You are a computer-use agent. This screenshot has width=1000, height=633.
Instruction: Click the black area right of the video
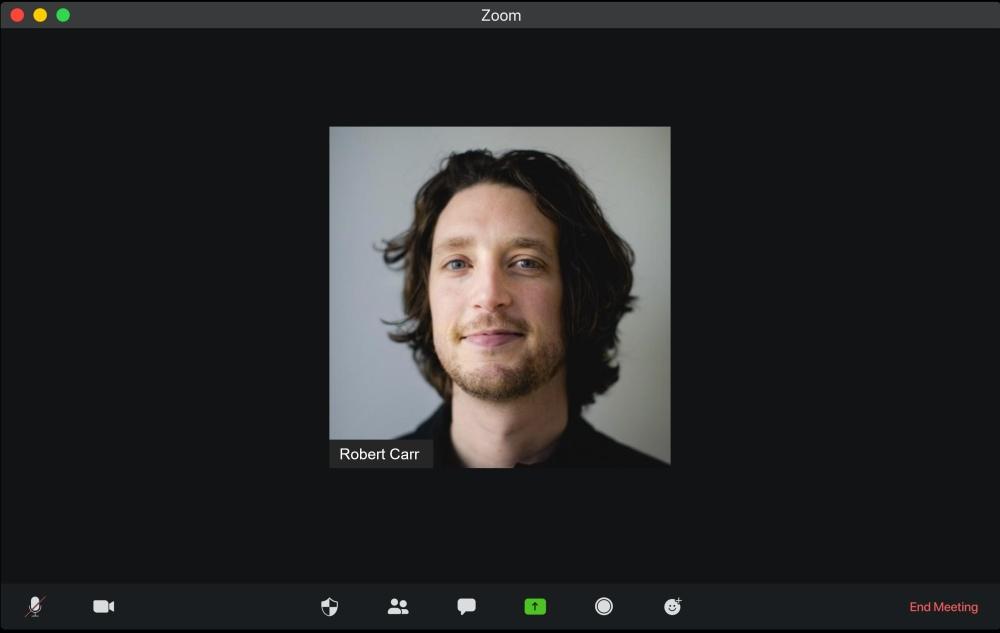coord(835,300)
